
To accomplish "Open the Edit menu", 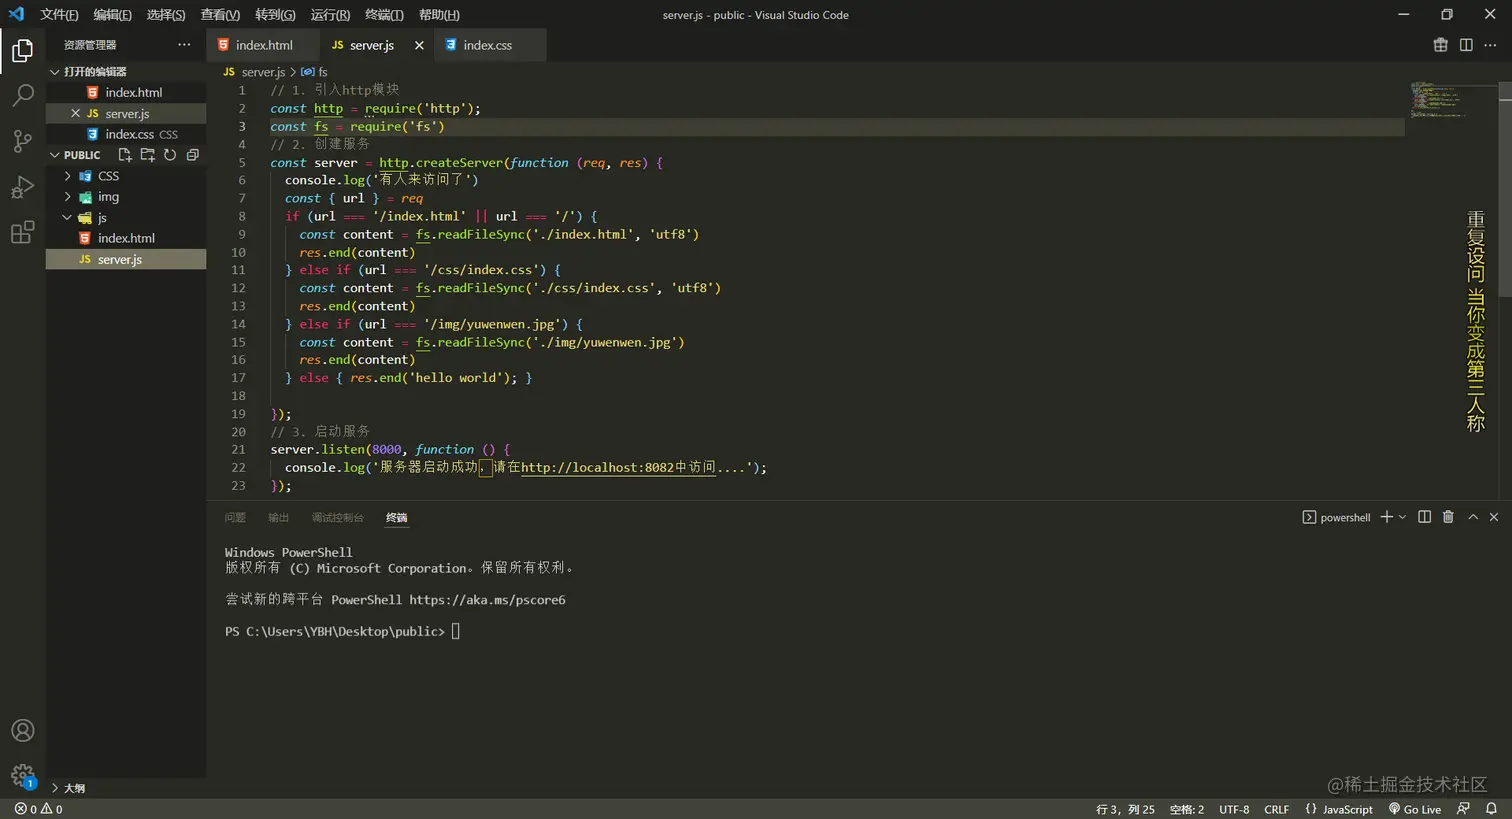I will (x=112, y=15).
